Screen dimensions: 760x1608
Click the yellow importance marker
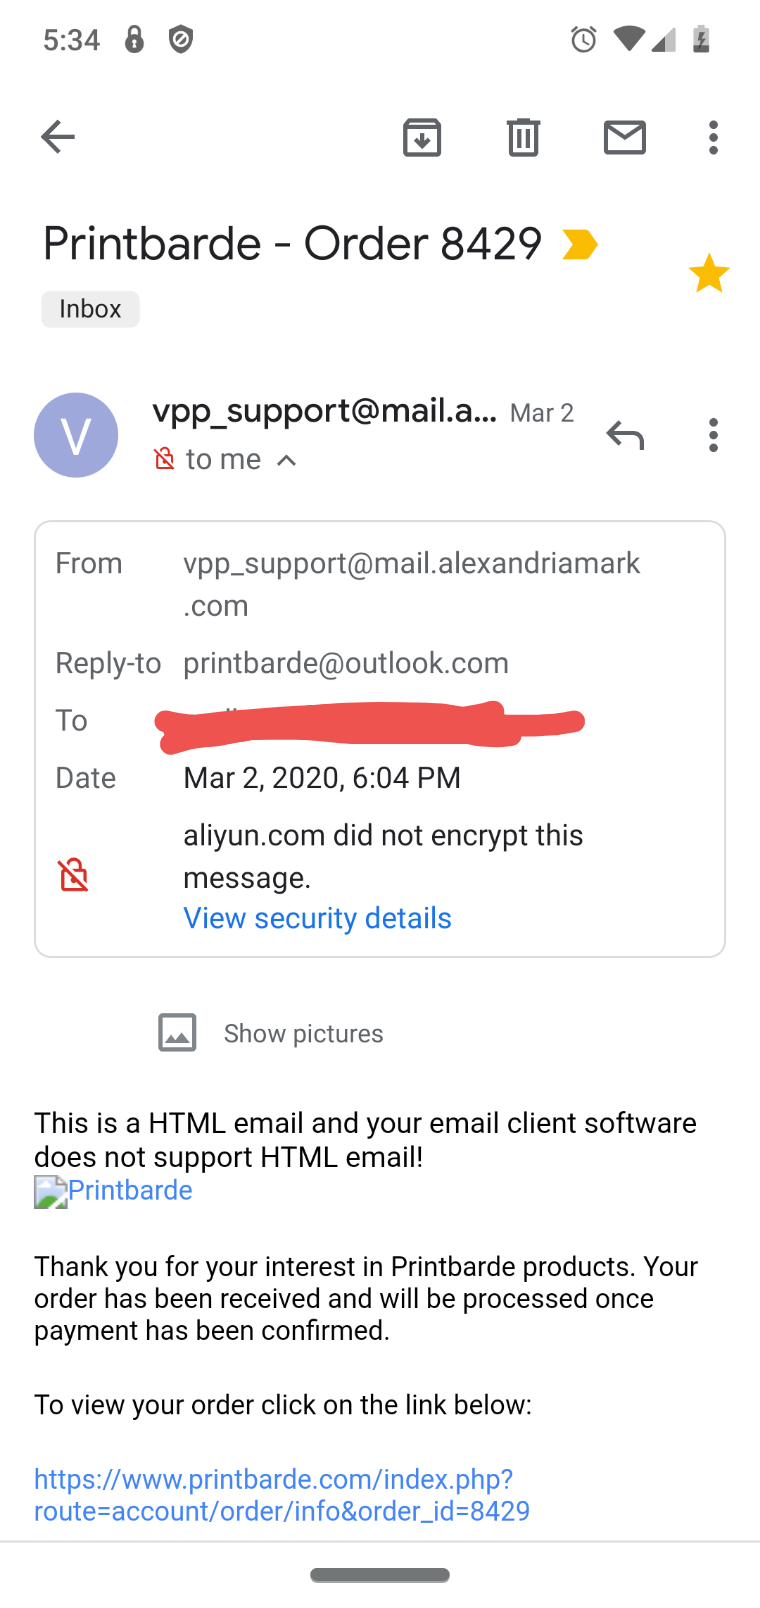(x=580, y=244)
